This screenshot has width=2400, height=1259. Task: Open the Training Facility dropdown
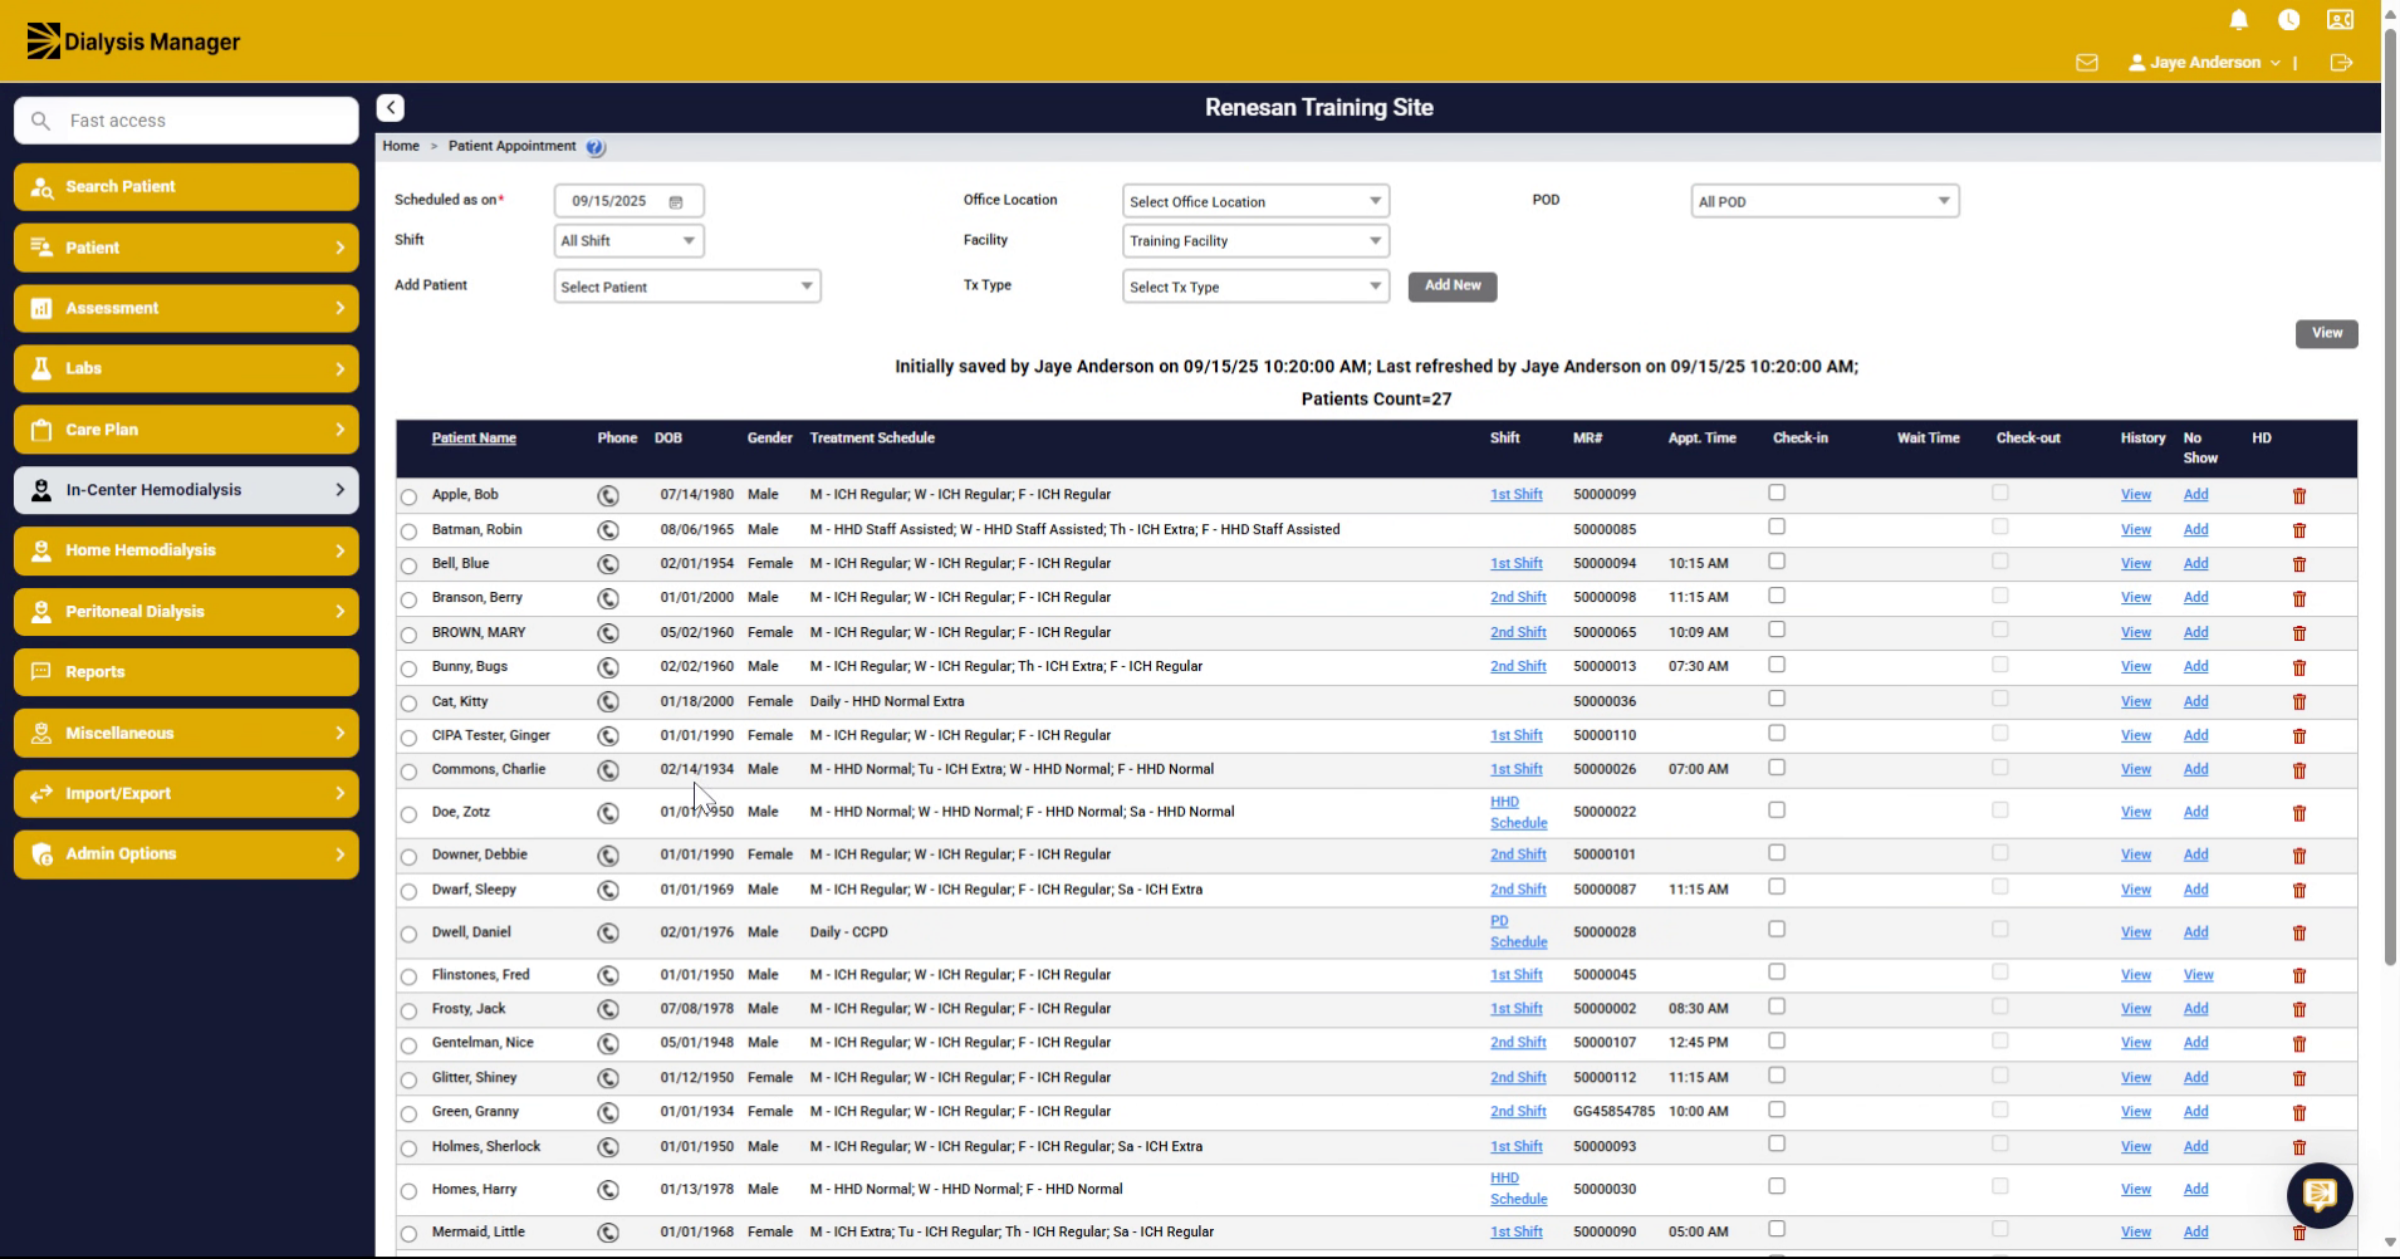(x=1255, y=241)
